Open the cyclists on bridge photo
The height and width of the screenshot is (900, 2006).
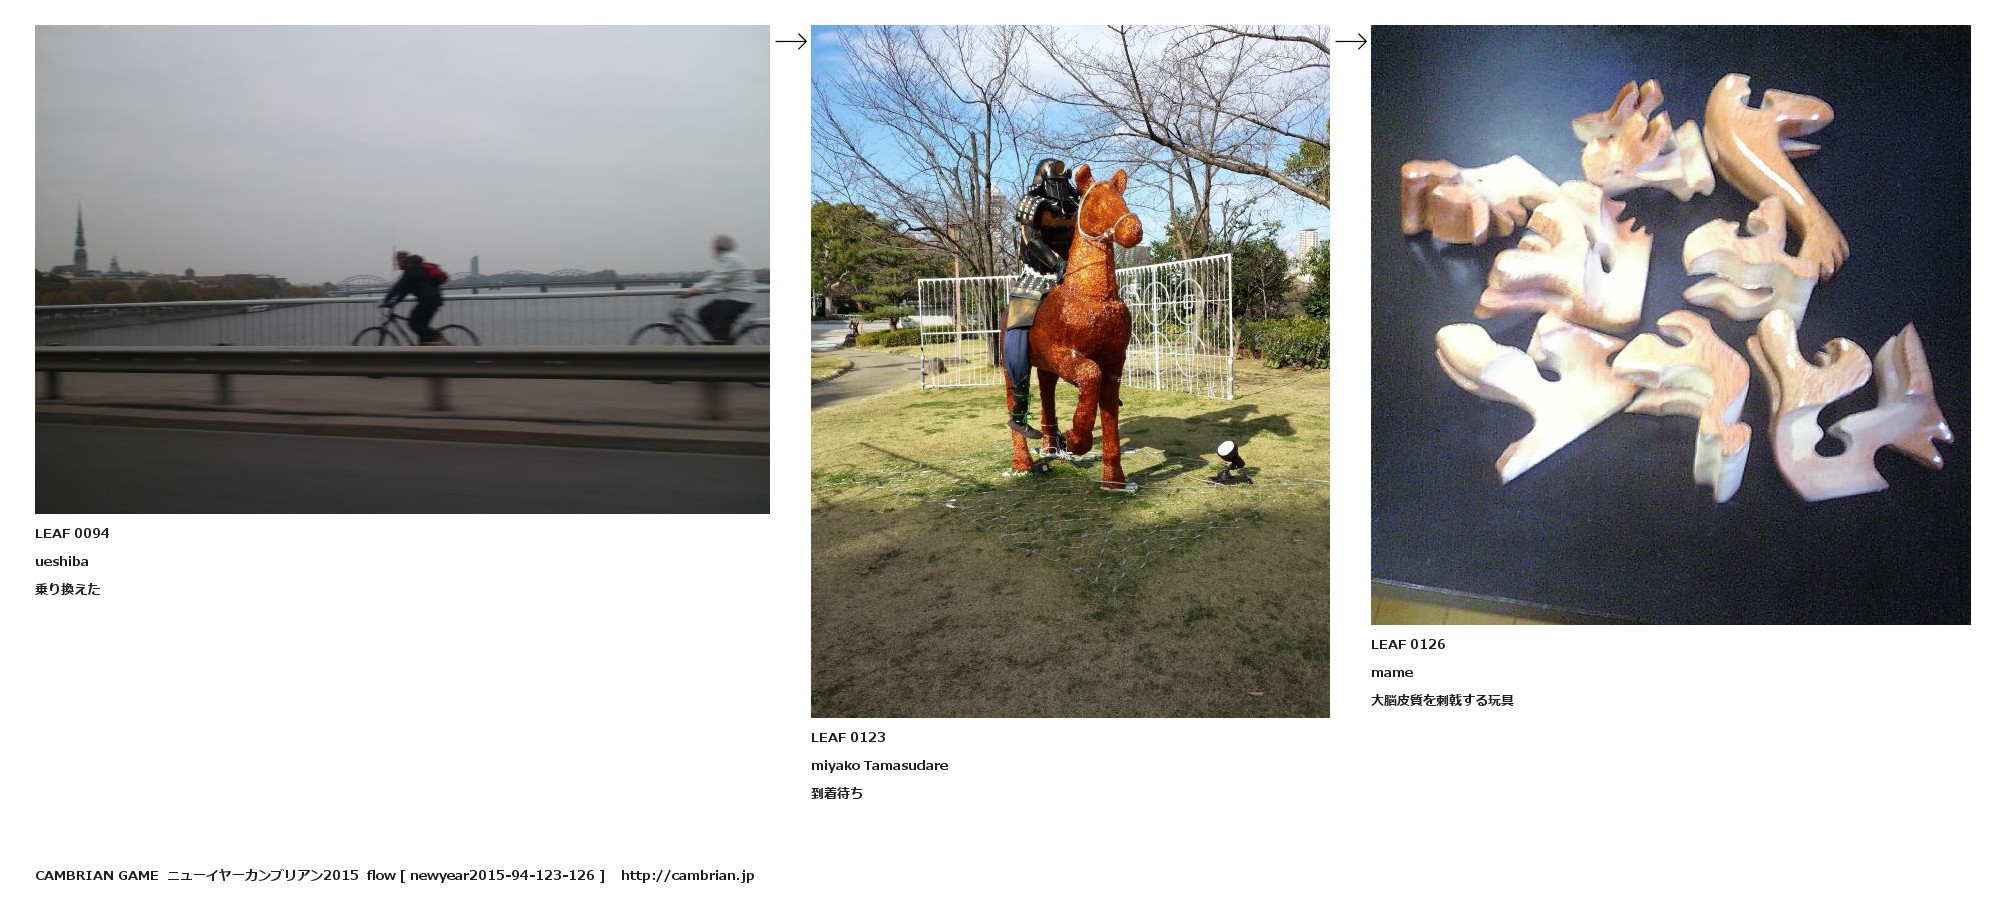coord(402,269)
